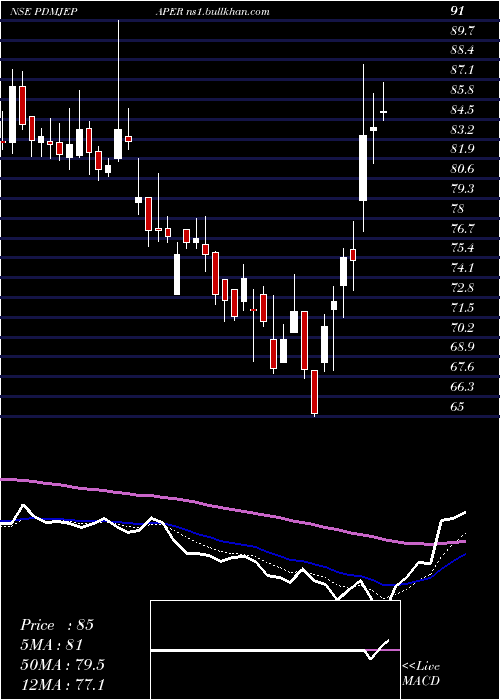
Task: Click the 72.8 price axis label
Action: coord(462,288)
